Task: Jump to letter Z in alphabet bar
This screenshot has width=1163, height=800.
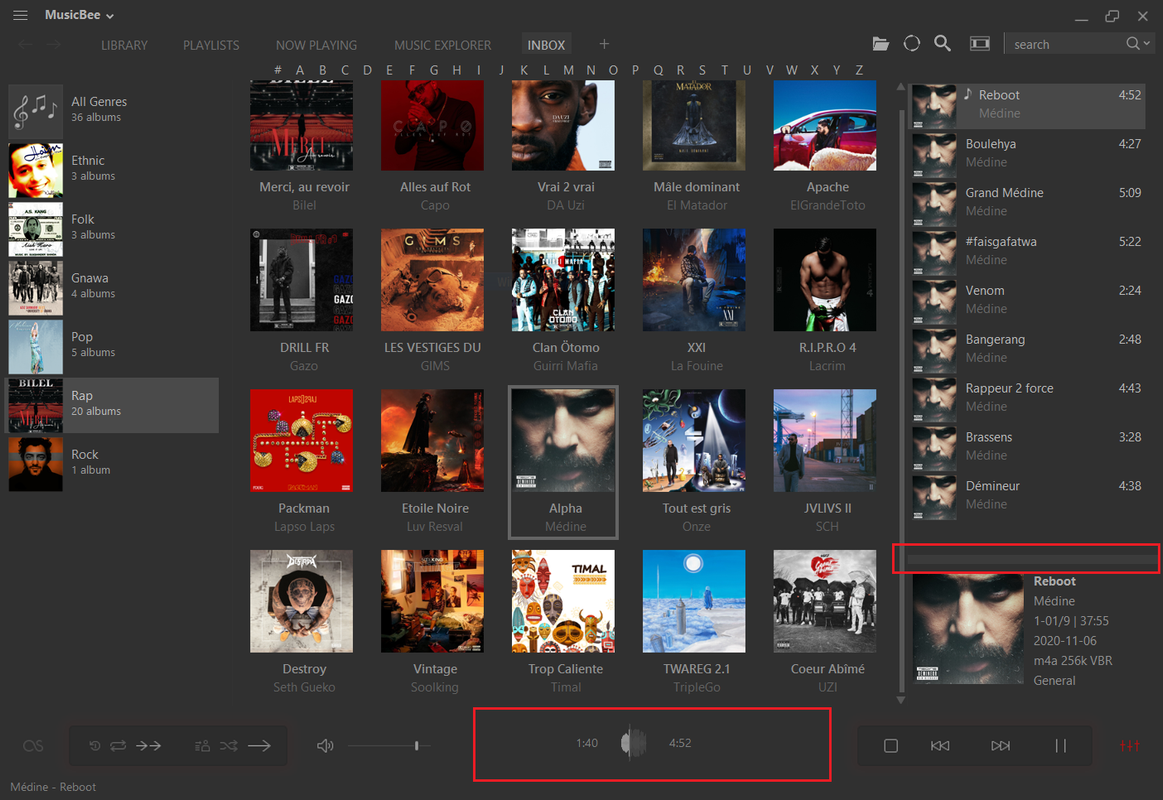Action: click(x=859, y=70)
